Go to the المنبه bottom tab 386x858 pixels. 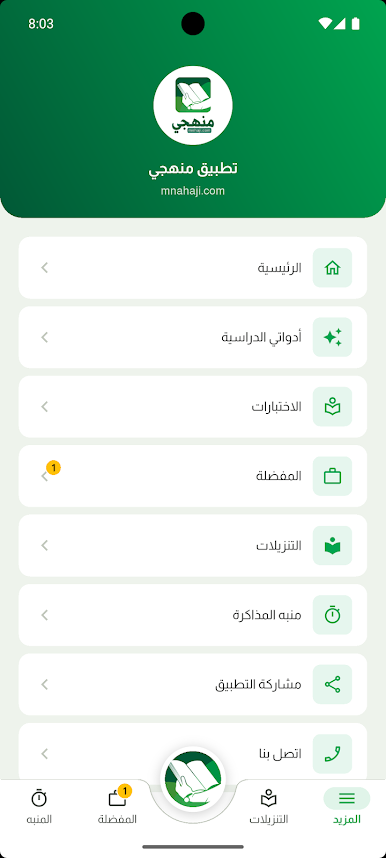tap(39, 807)
